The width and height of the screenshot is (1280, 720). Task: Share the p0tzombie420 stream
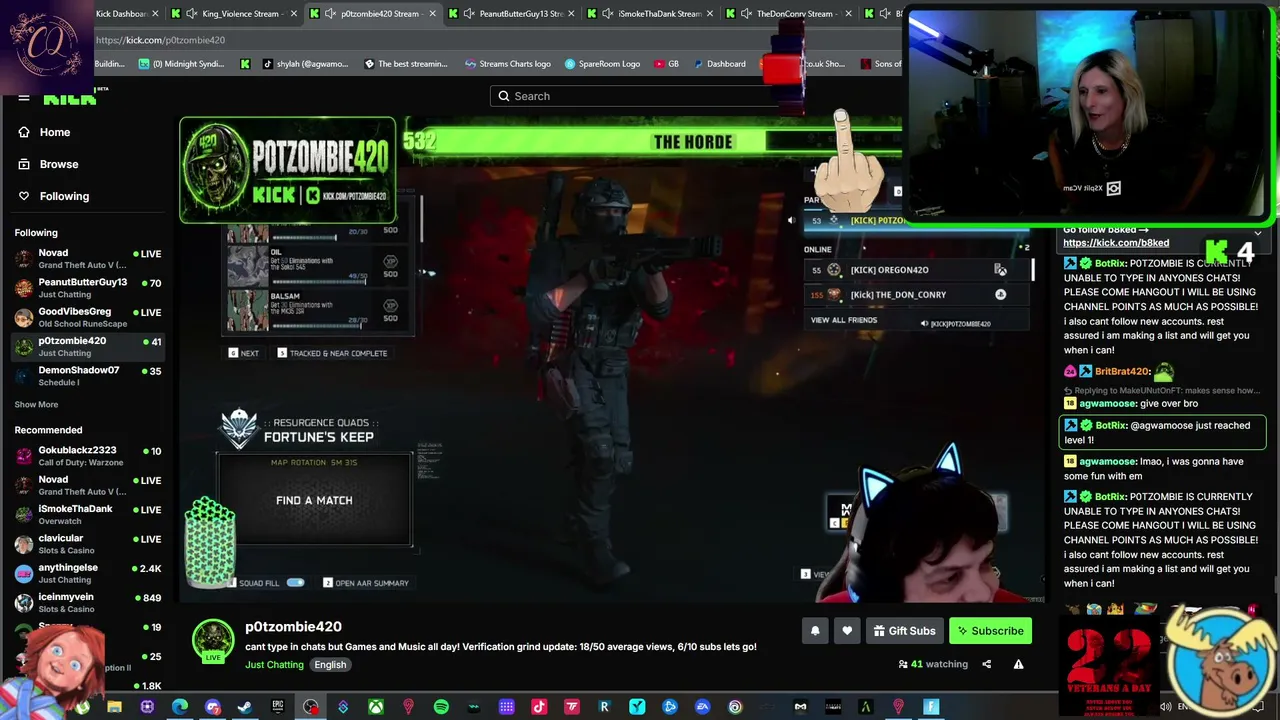(x=986, y=664)
